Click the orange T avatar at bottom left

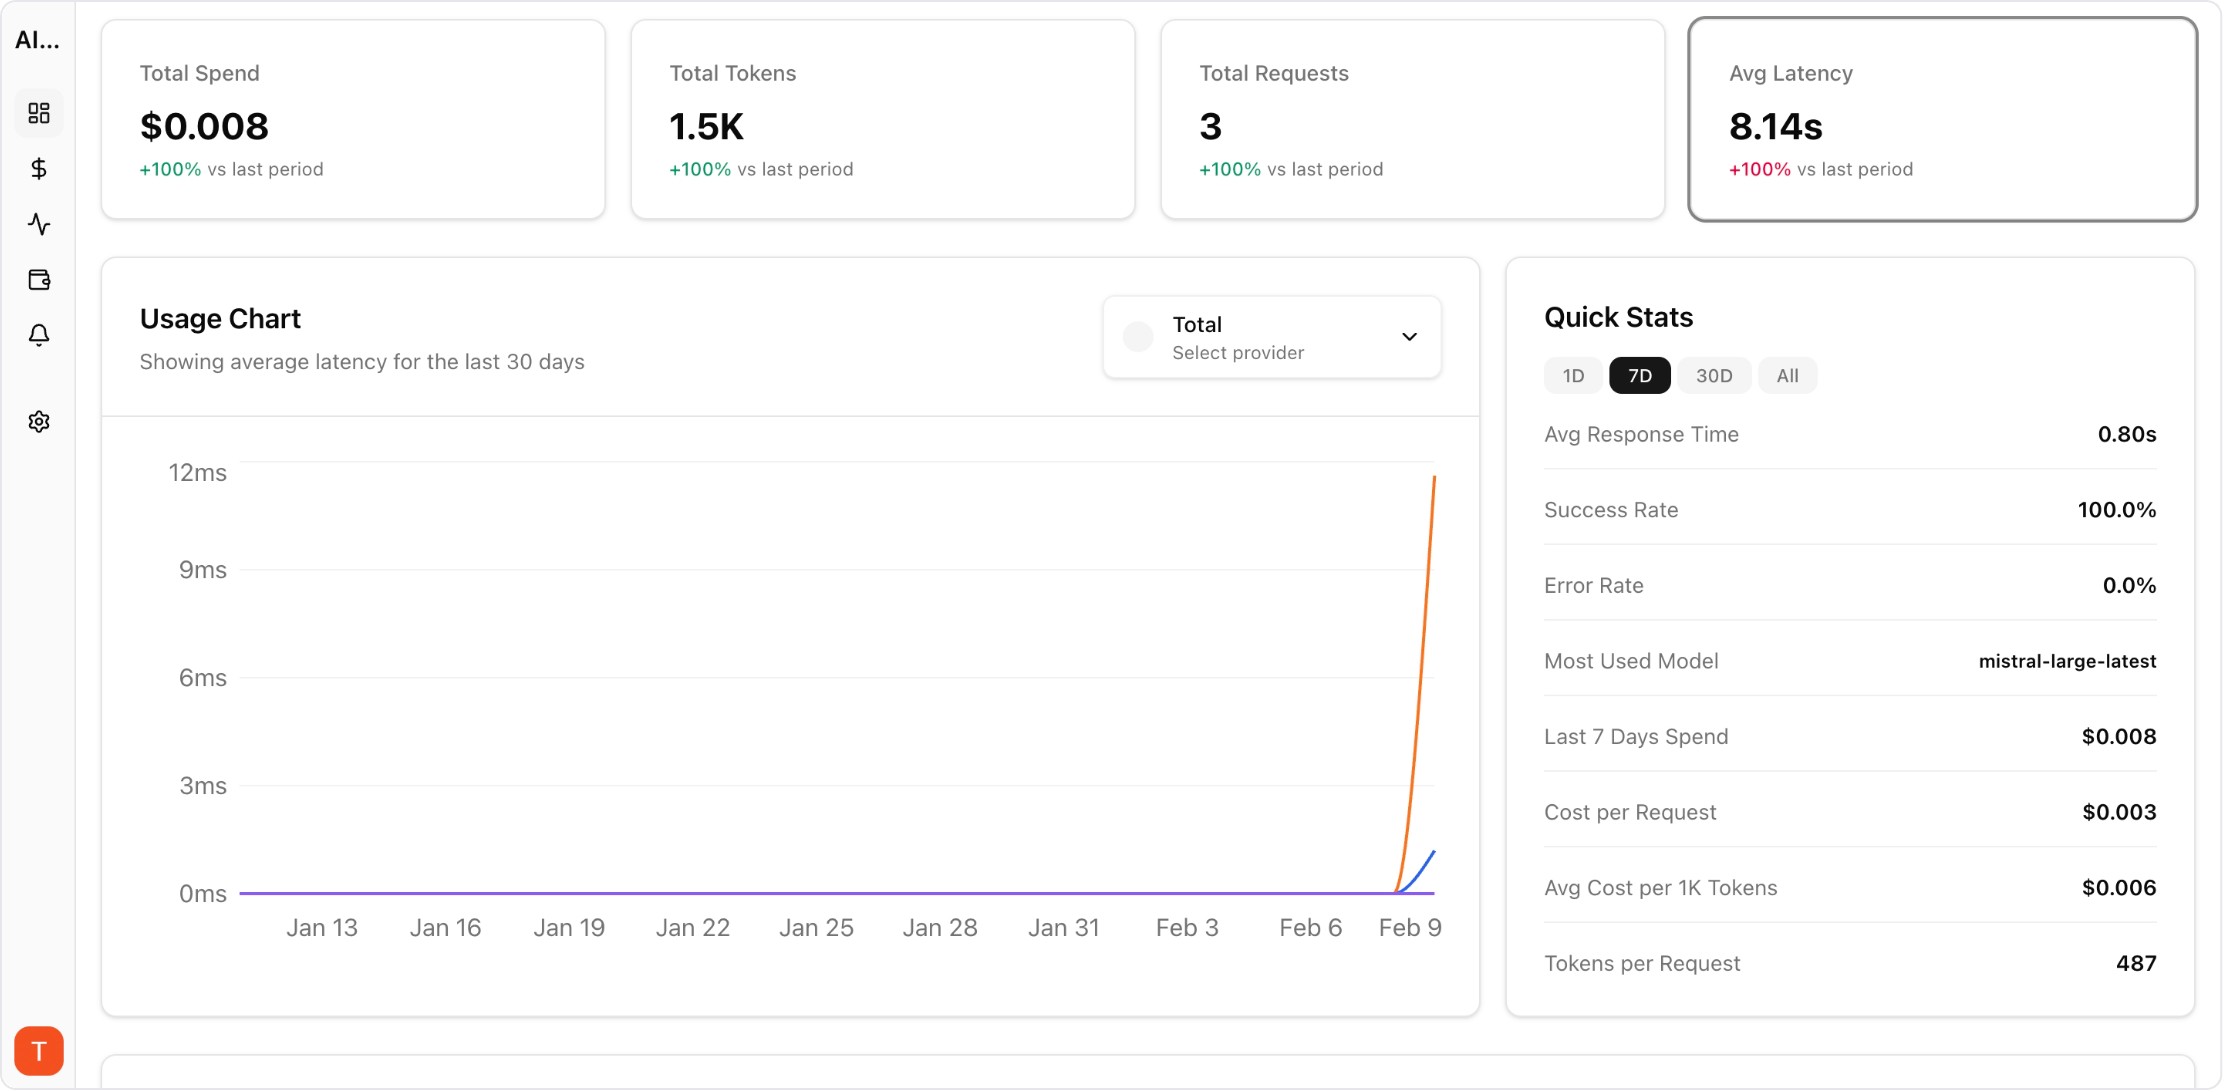(x=39, y=1050)
